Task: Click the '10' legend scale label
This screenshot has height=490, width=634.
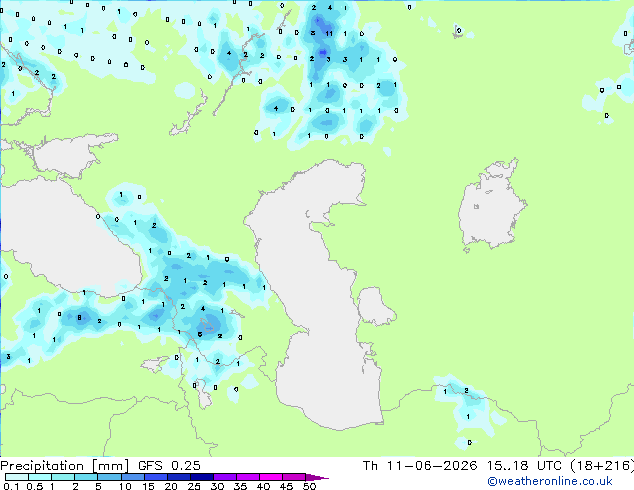Action: coord(125,486)
